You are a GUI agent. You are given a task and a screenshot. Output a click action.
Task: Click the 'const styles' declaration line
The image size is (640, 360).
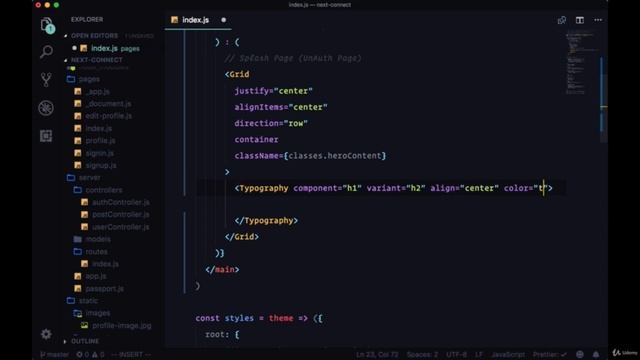click(259, 318)
